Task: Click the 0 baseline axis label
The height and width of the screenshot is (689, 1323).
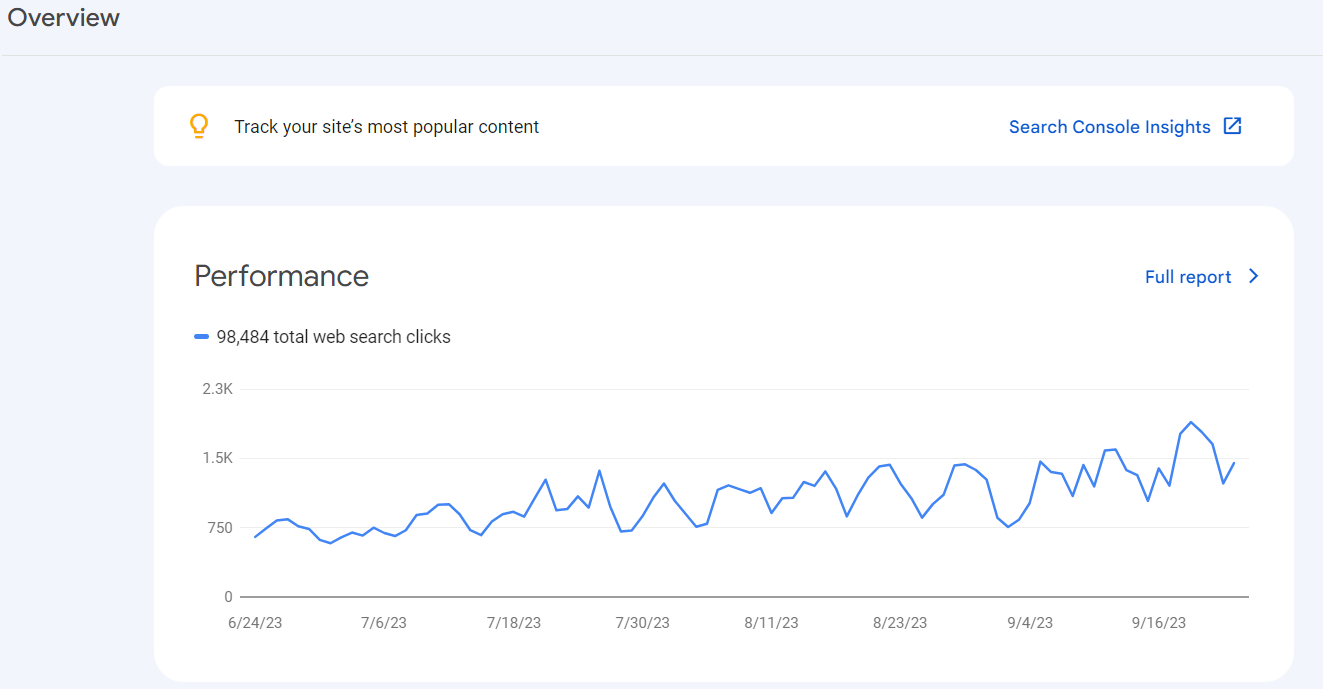Action: 228,595
